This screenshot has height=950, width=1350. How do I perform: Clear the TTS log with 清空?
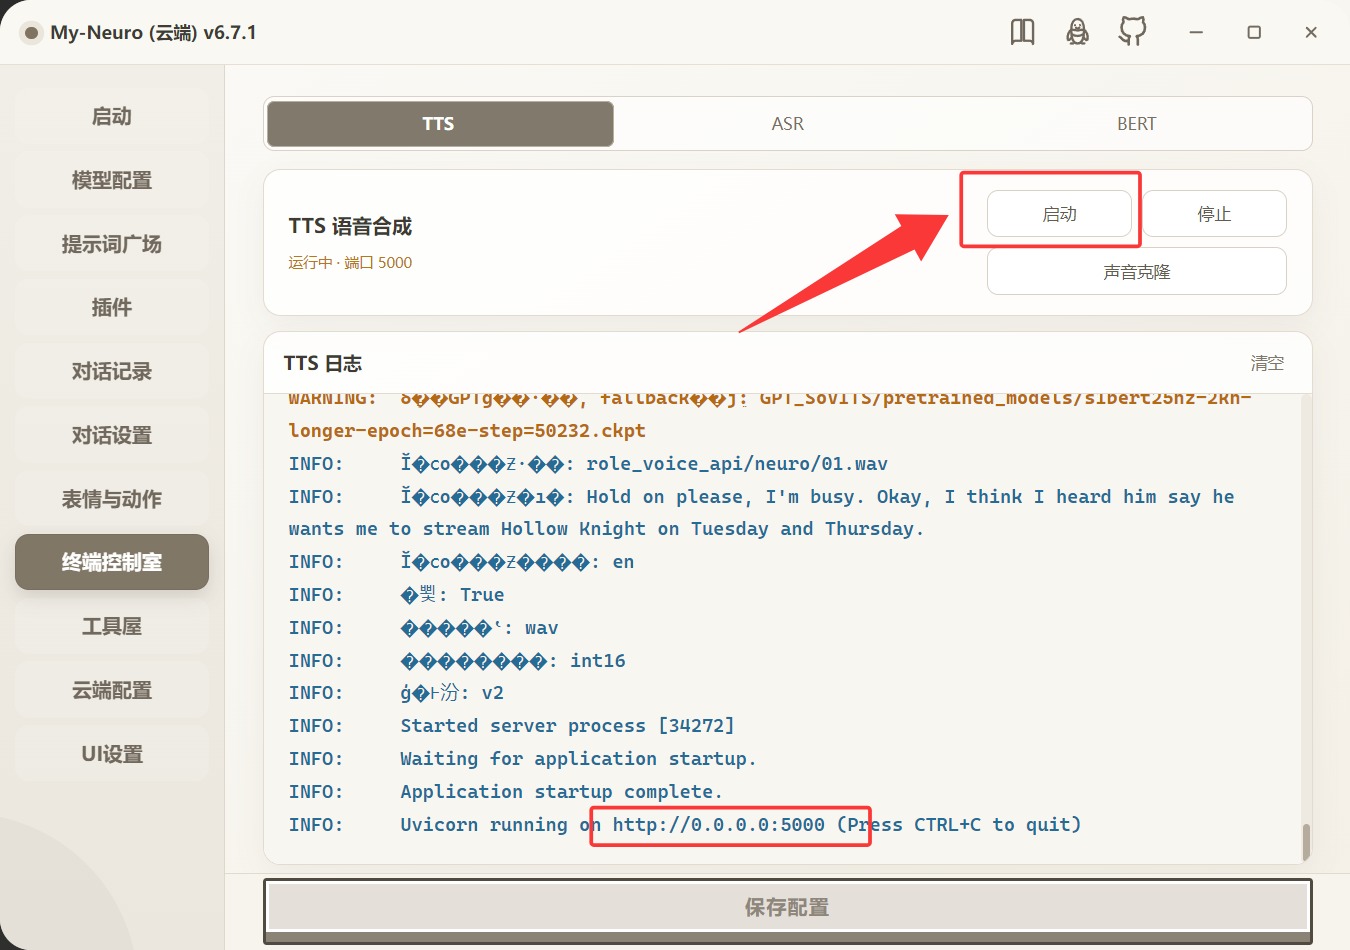1267,363
